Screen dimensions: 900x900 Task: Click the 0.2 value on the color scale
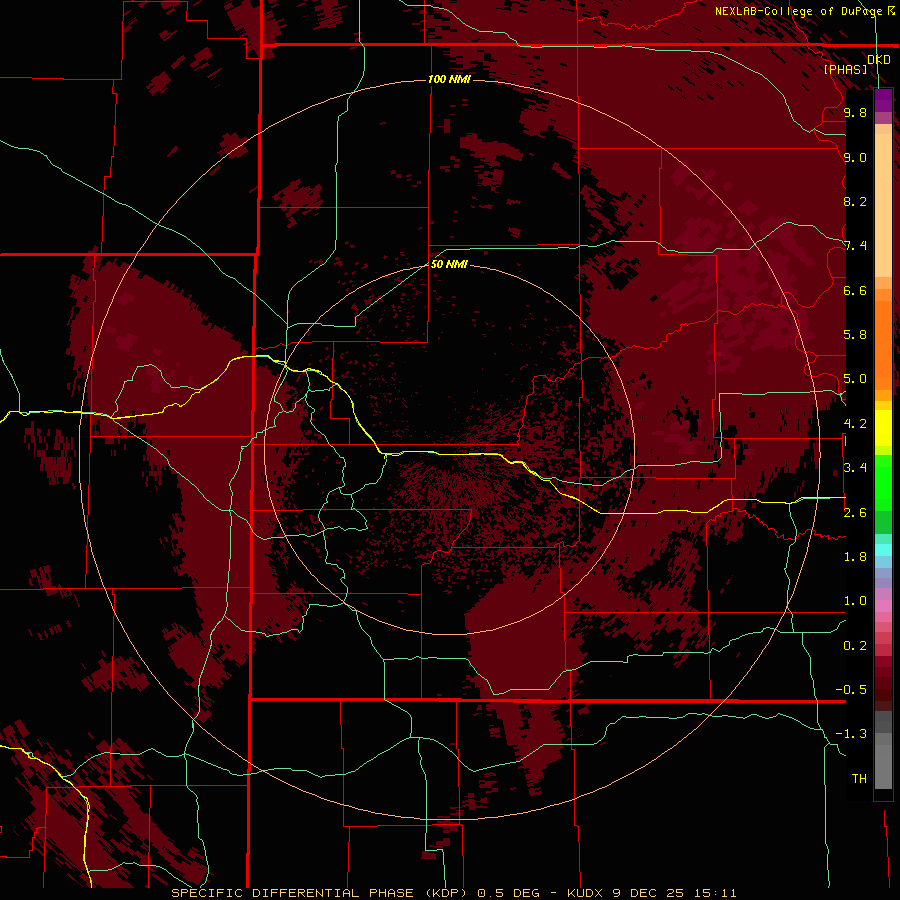(855, 646)
